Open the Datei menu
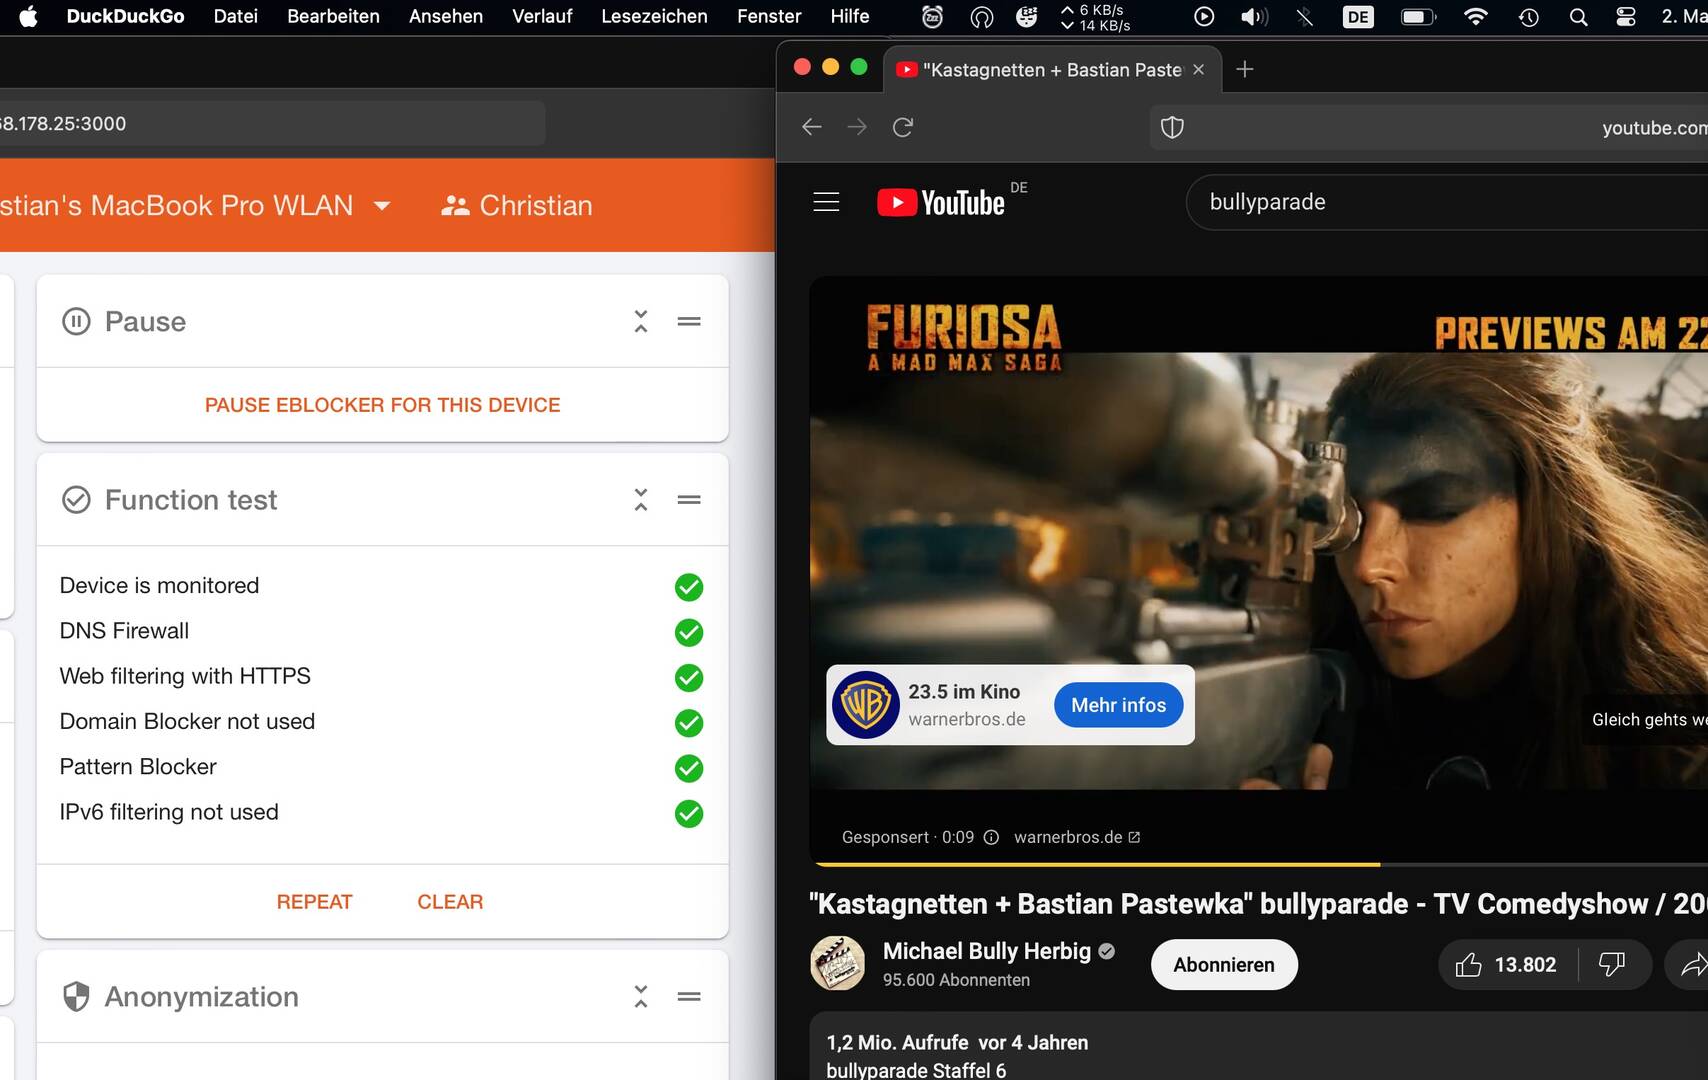 236,16
